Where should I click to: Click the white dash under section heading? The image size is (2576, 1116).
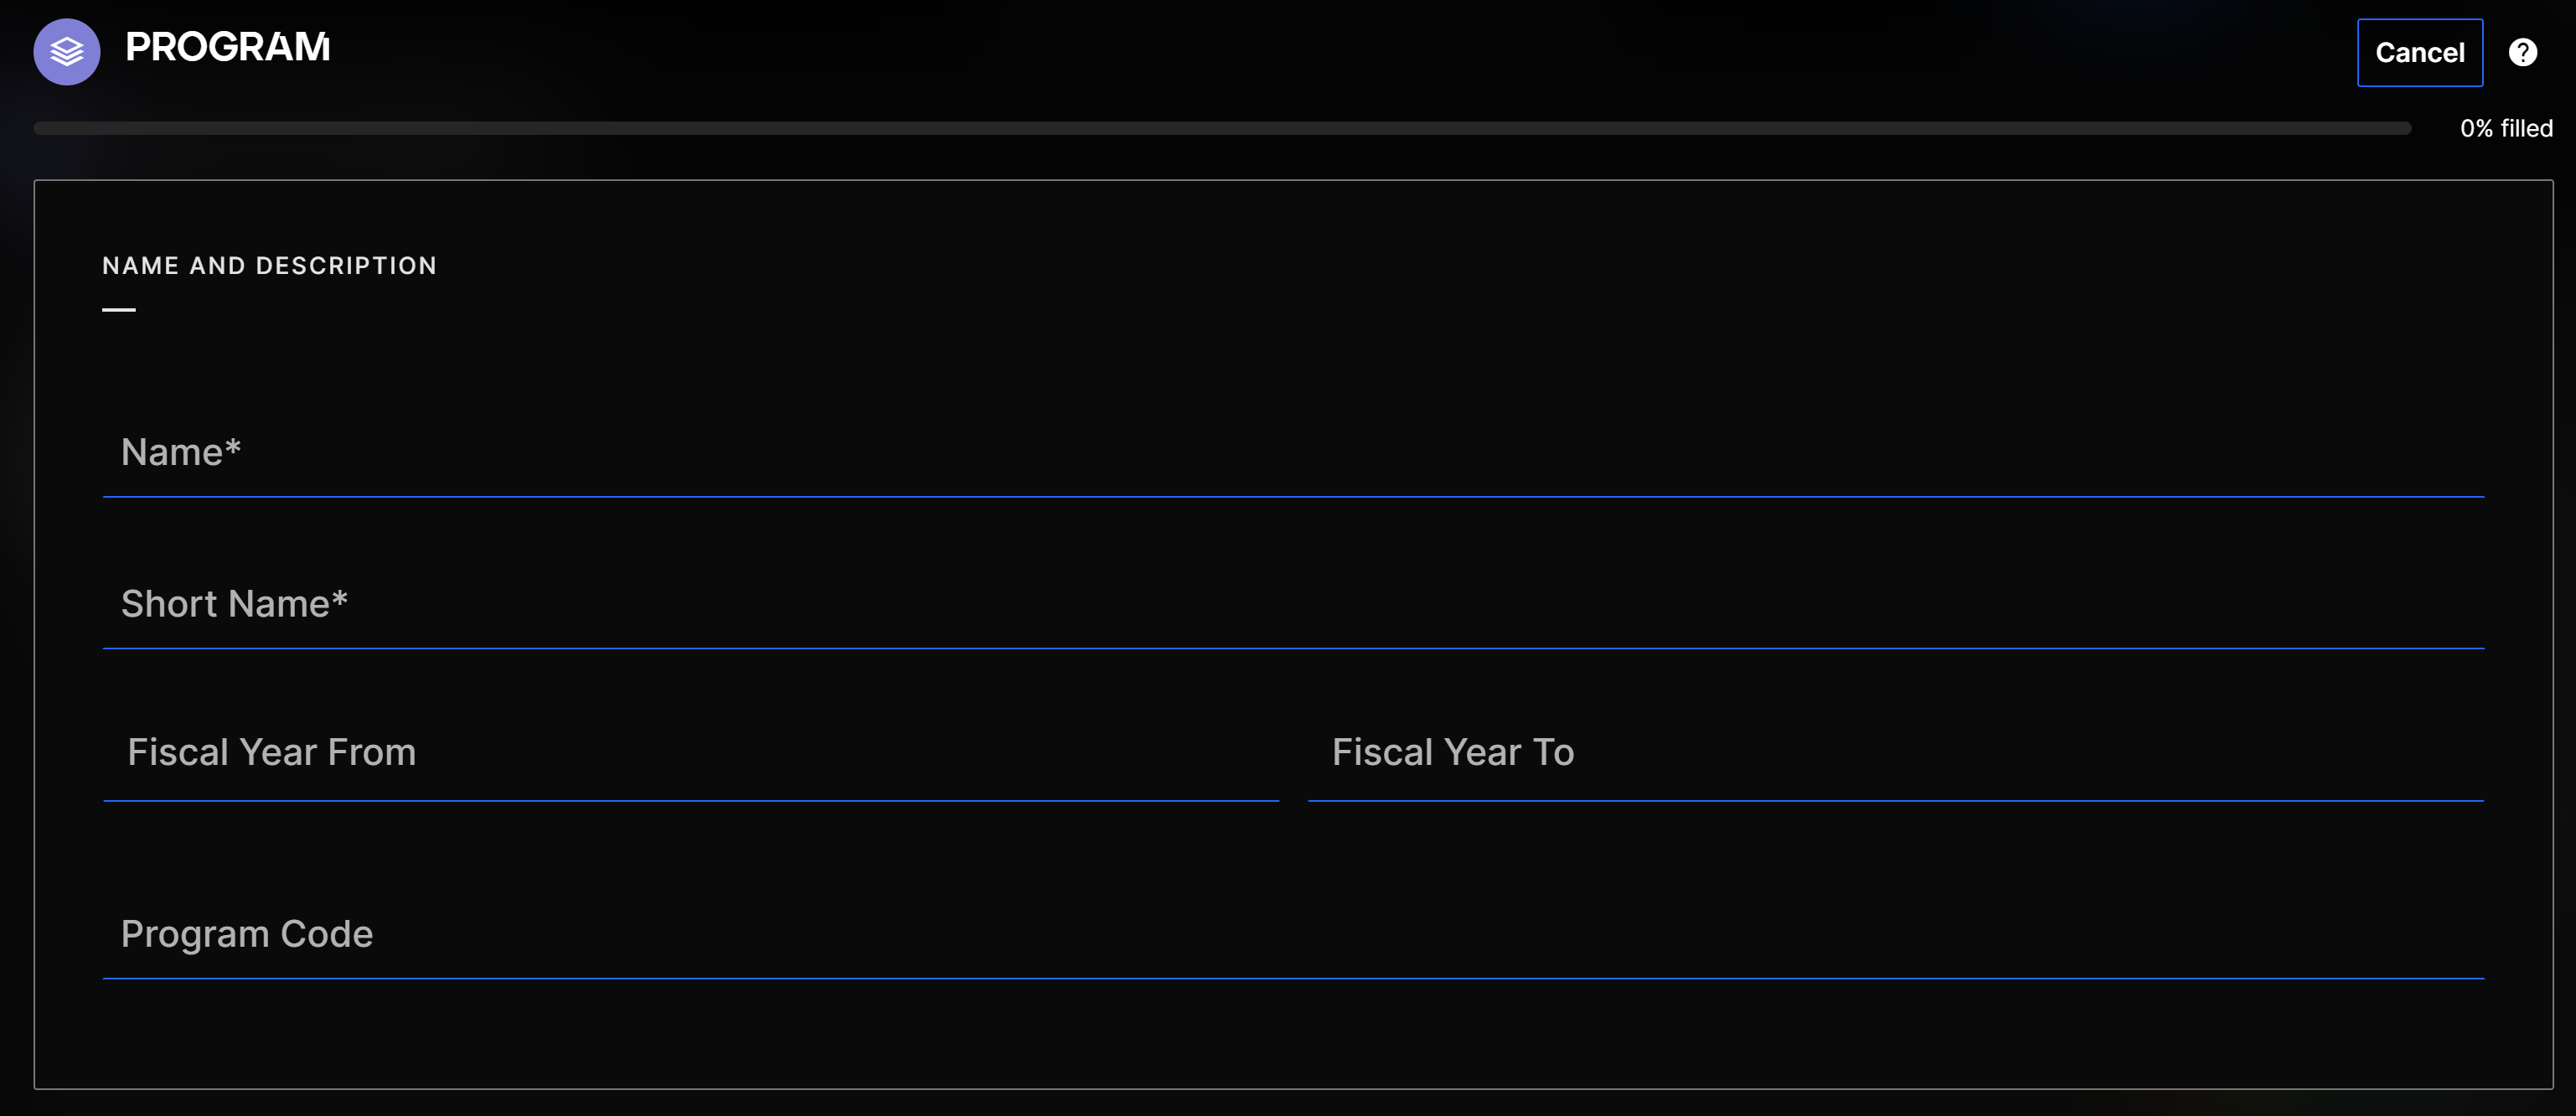(x=118, y=310)
